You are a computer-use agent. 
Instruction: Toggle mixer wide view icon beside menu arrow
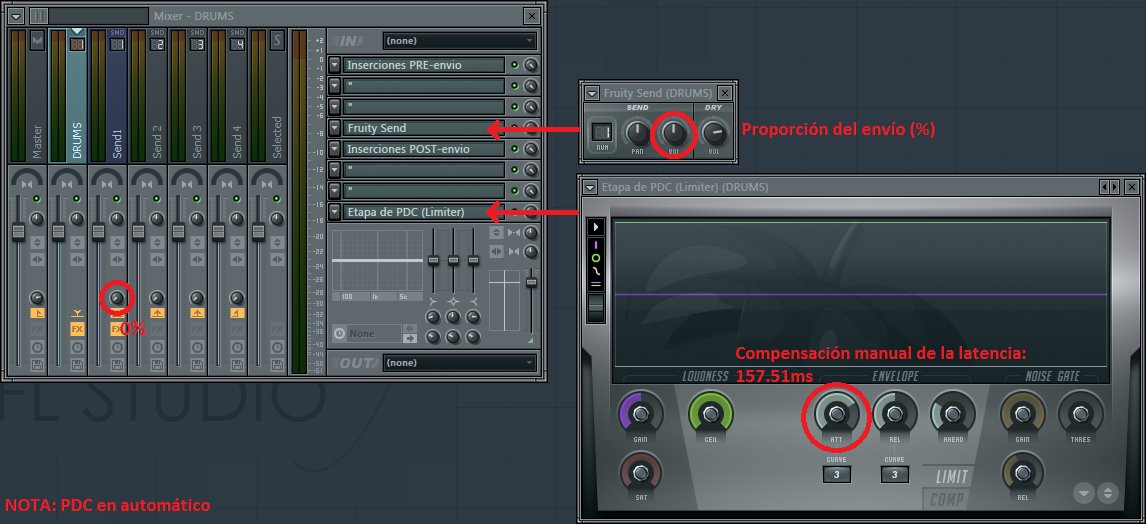coord(39,15)
